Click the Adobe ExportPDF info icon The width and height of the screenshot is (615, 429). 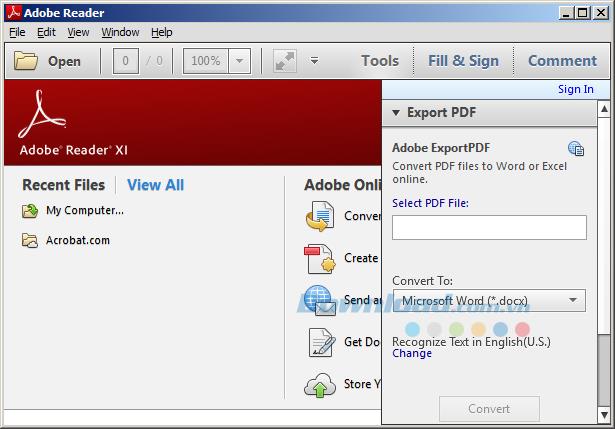coord(575,149)
